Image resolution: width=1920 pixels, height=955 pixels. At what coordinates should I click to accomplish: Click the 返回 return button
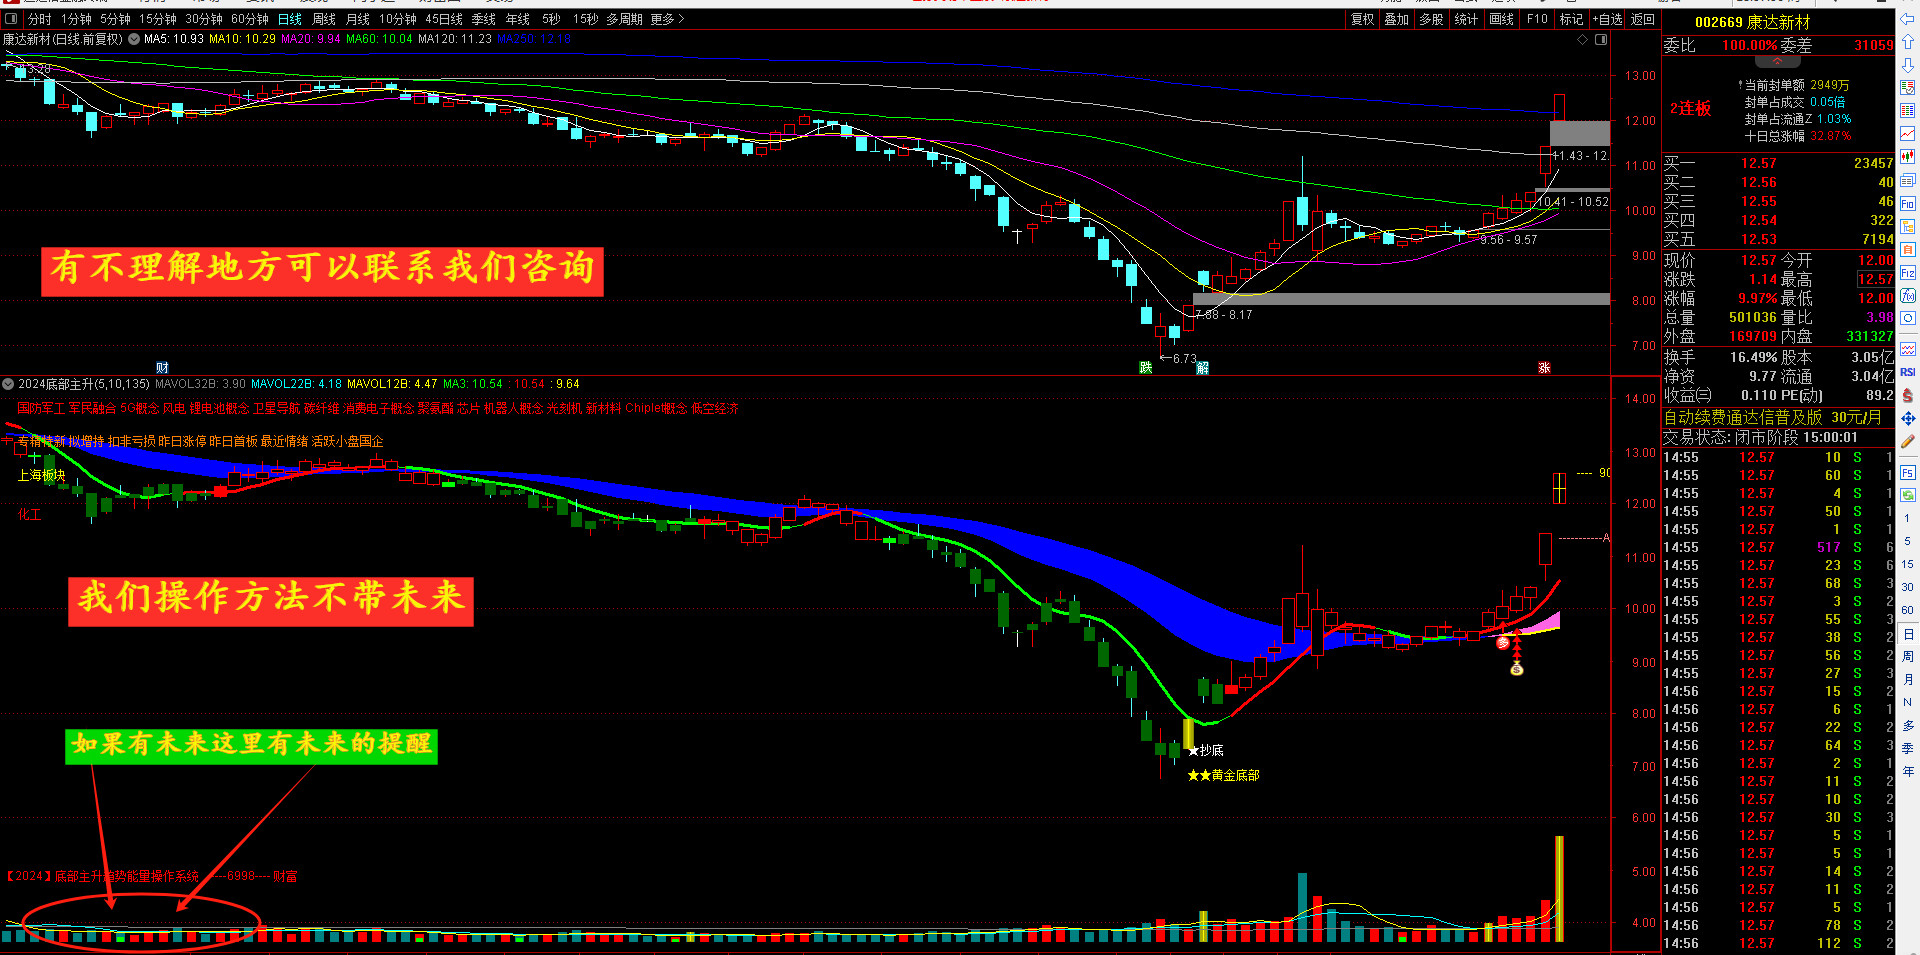tap(1643, 19)
